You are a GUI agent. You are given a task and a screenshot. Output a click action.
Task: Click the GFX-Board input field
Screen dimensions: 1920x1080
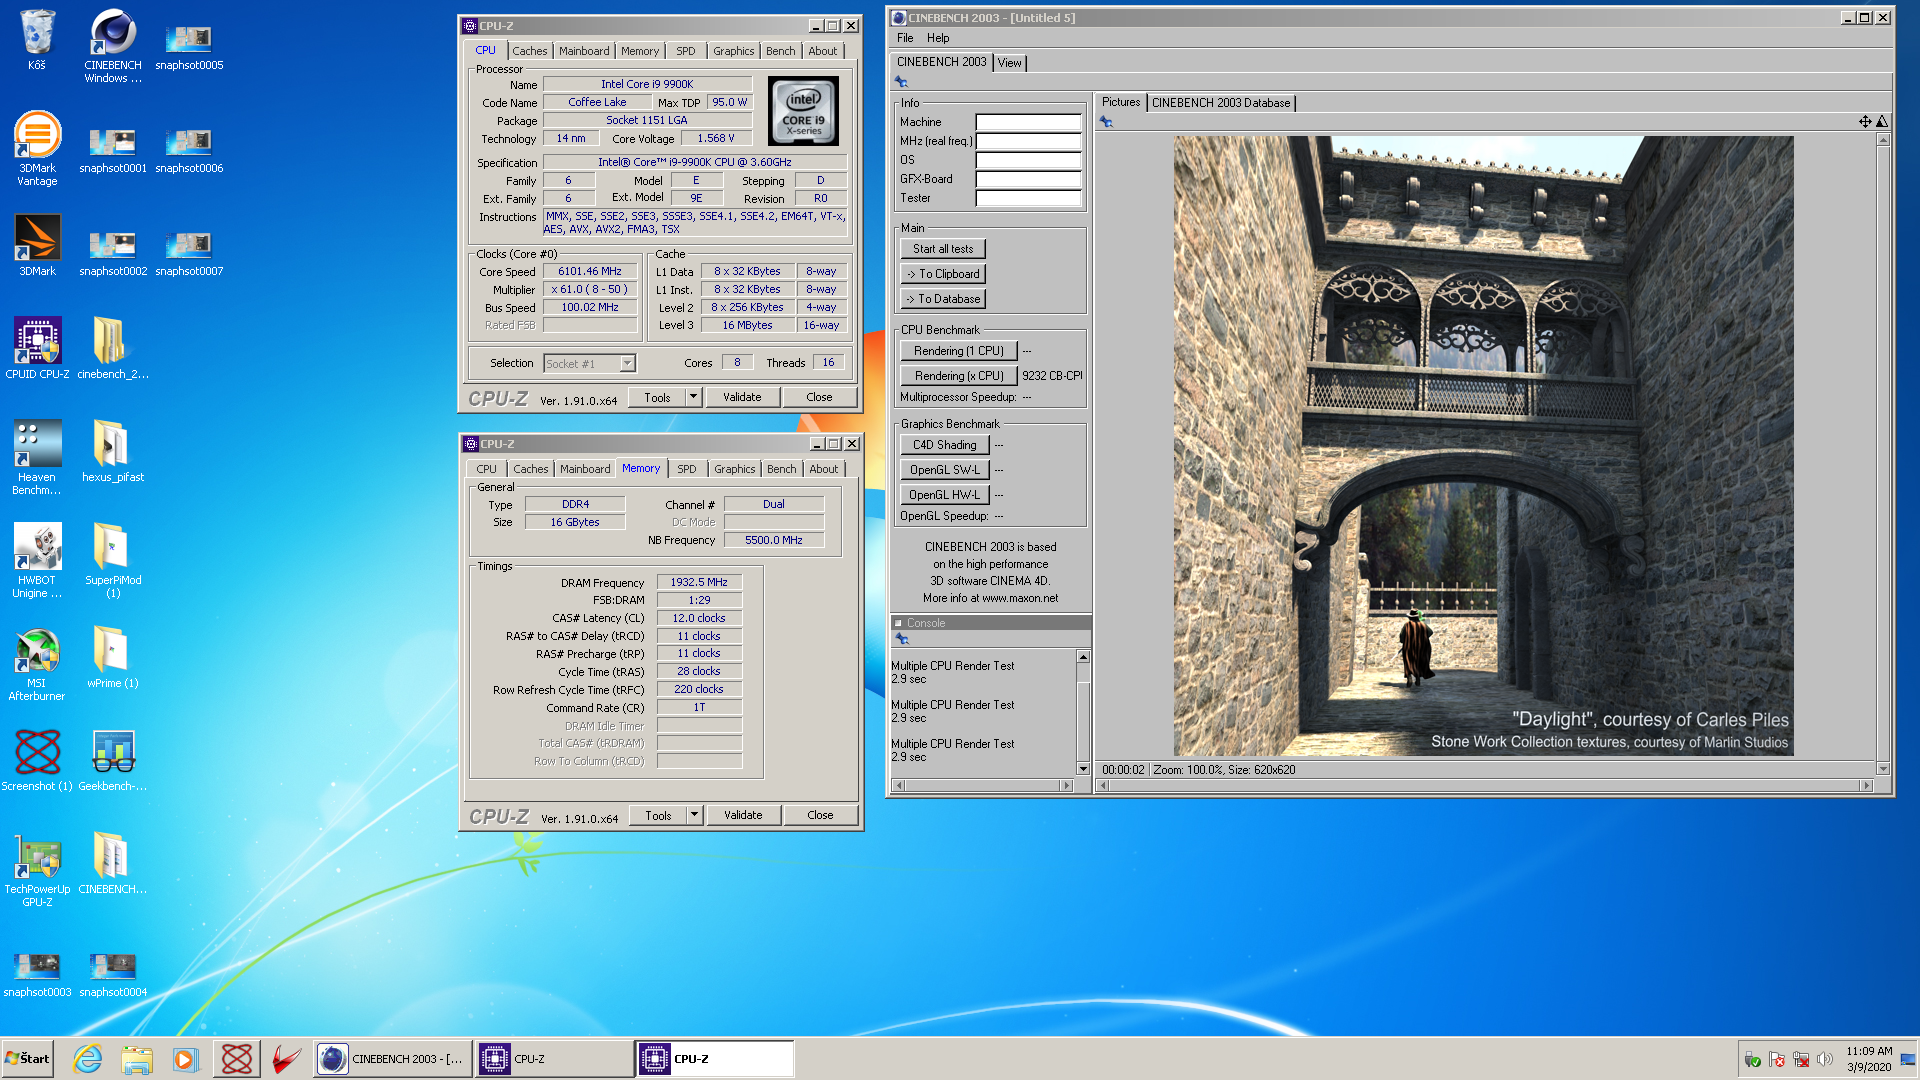1028,179
